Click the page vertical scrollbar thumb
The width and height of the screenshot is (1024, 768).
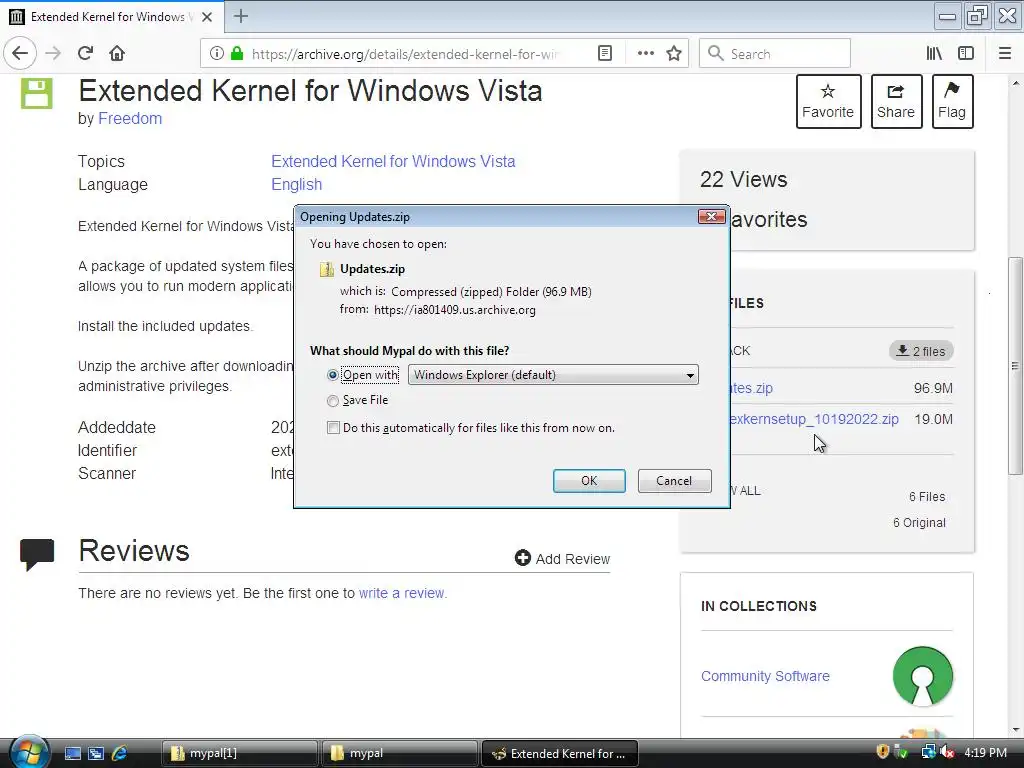[x=1015, y=366]
